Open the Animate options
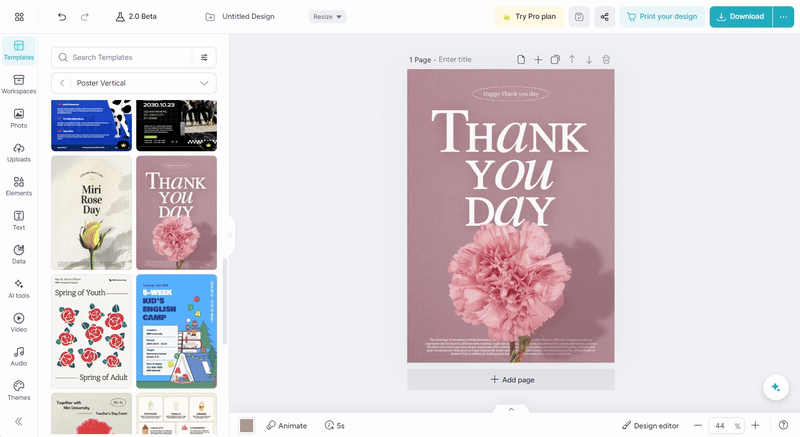The image size is (800, 437). (x=287, y=425)
